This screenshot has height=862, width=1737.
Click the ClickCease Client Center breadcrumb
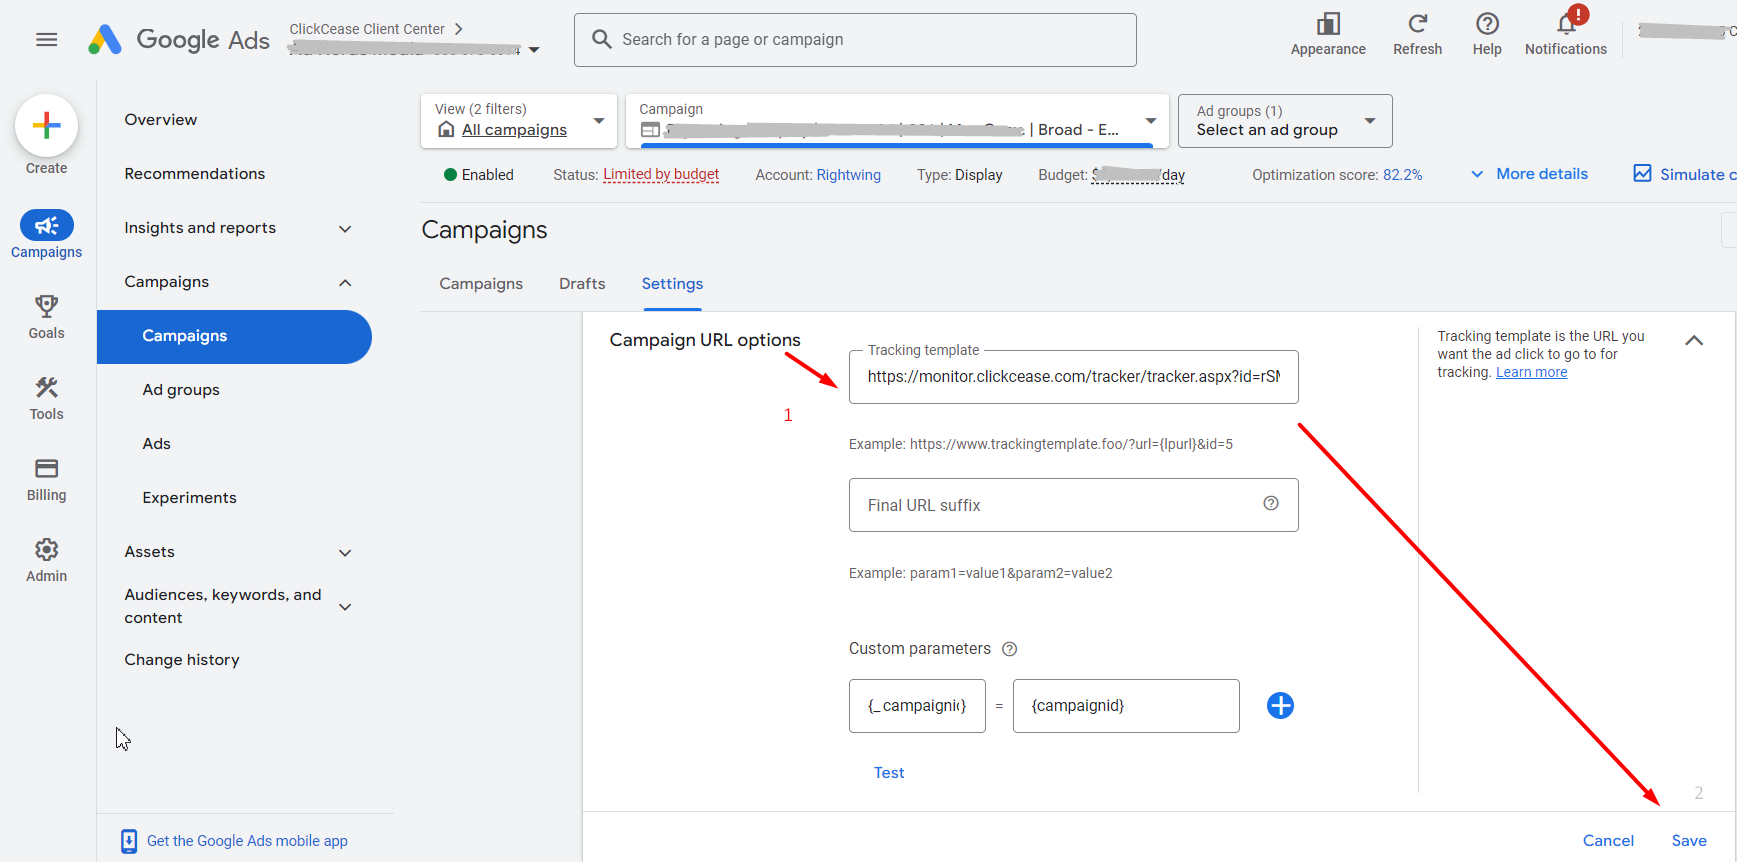(x=367, y=29)
